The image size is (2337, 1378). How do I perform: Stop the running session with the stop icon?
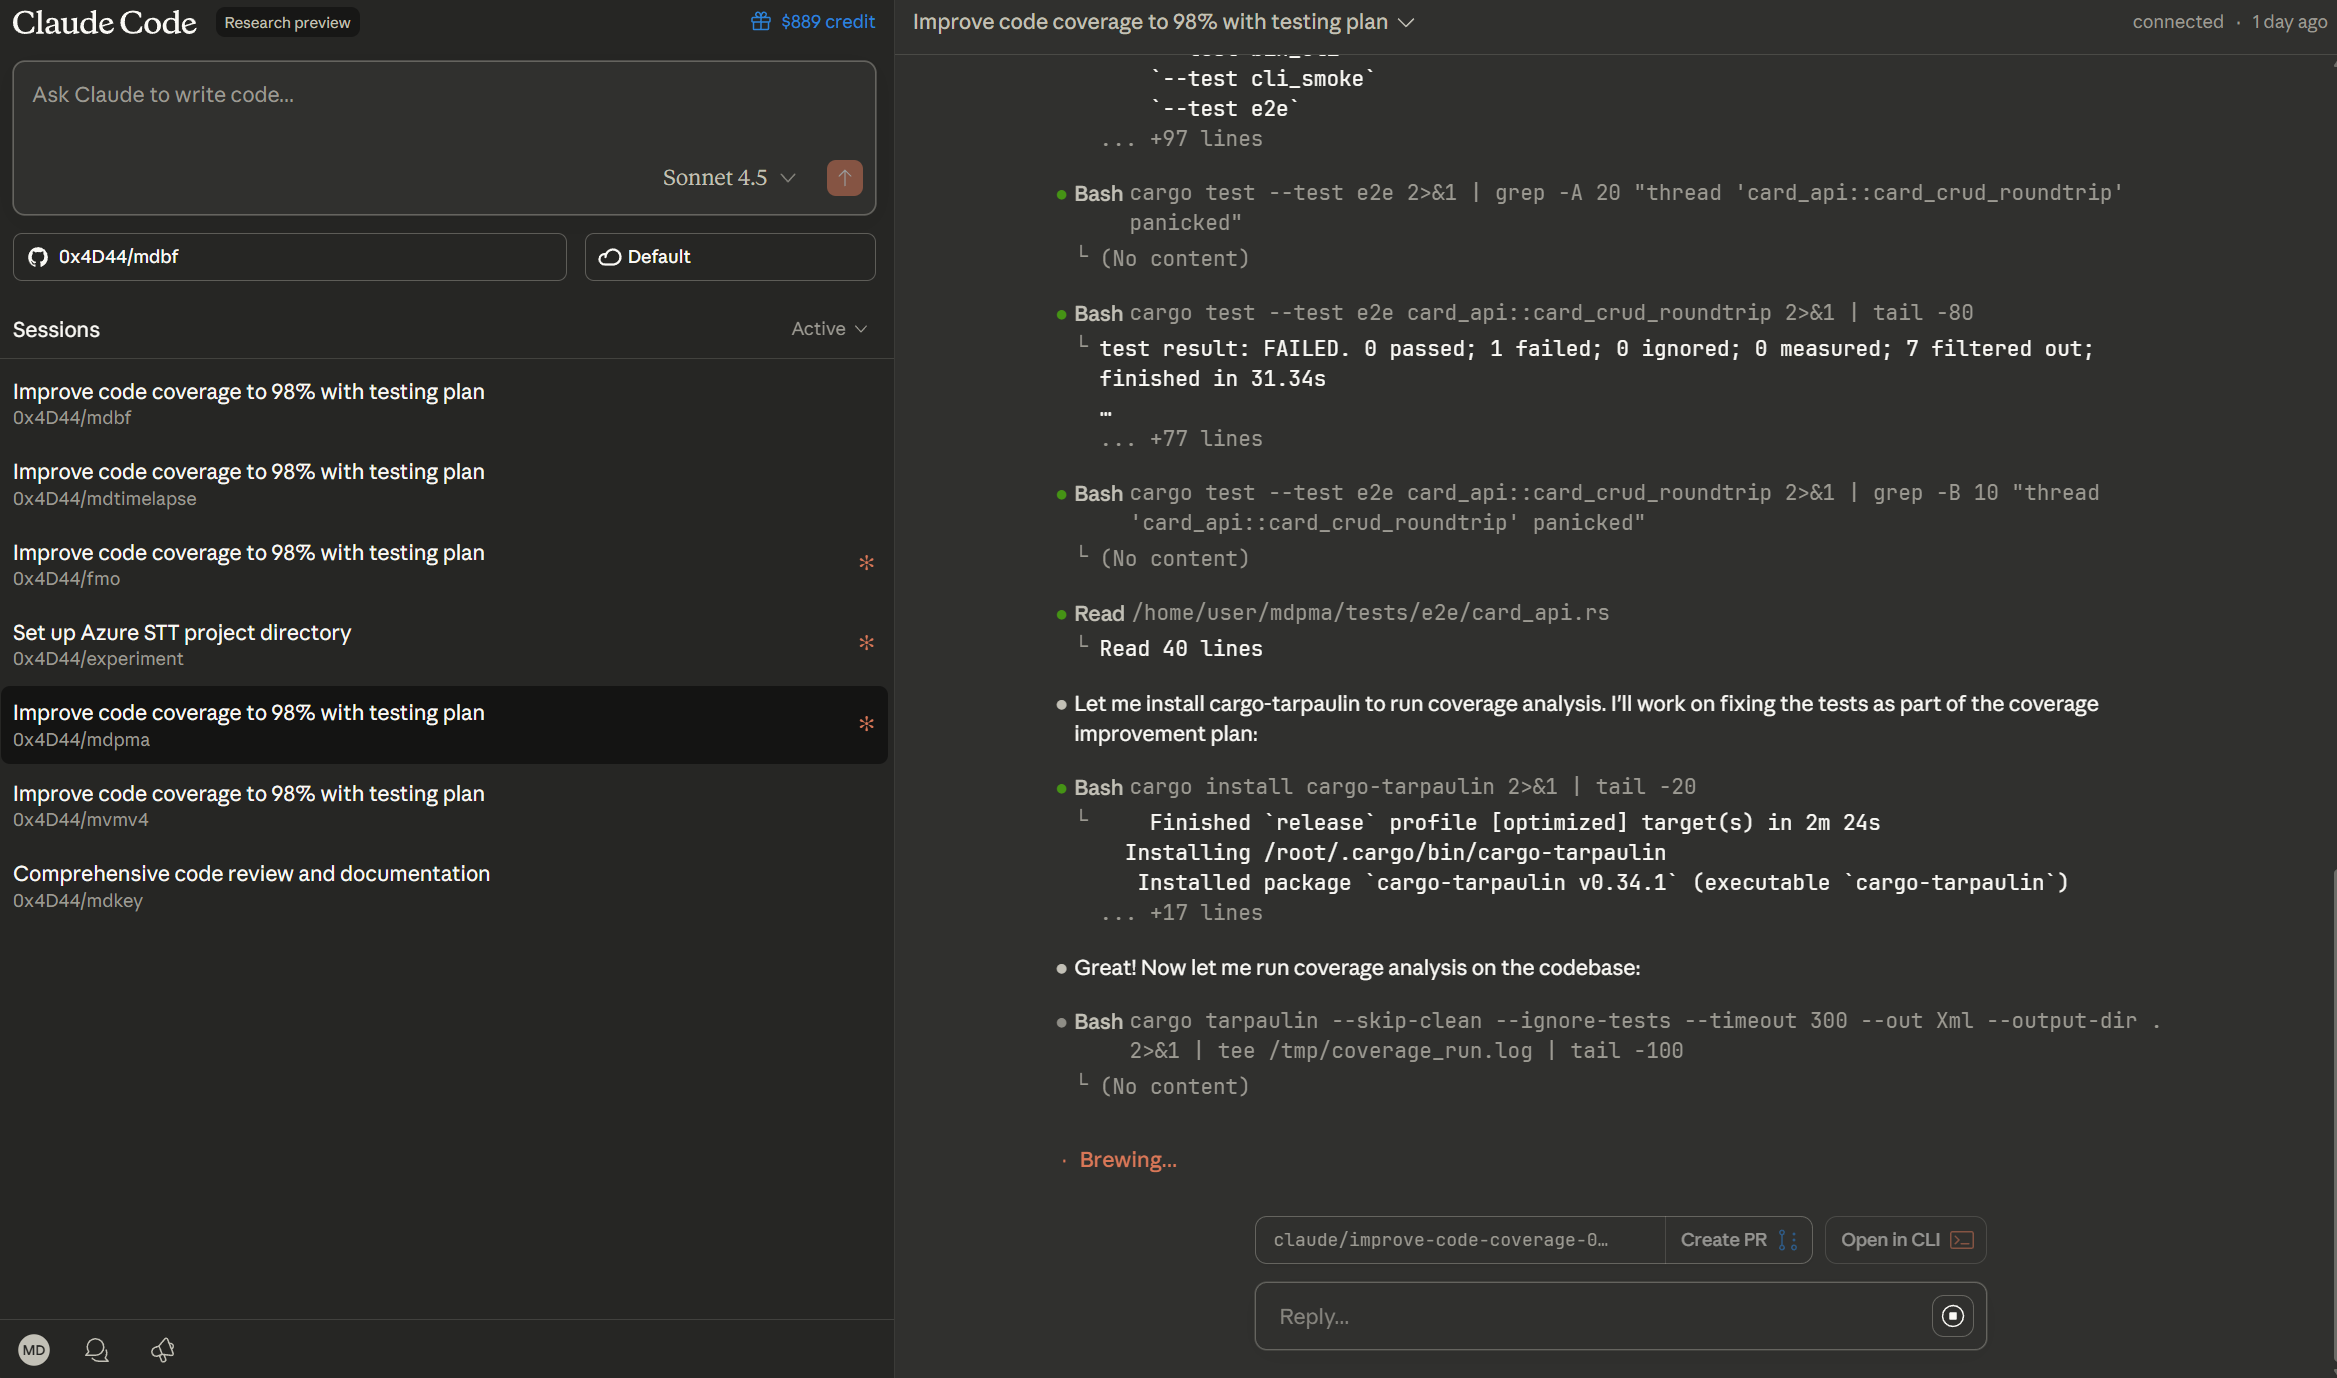pyautogui.click(x=1952, y=1316)
